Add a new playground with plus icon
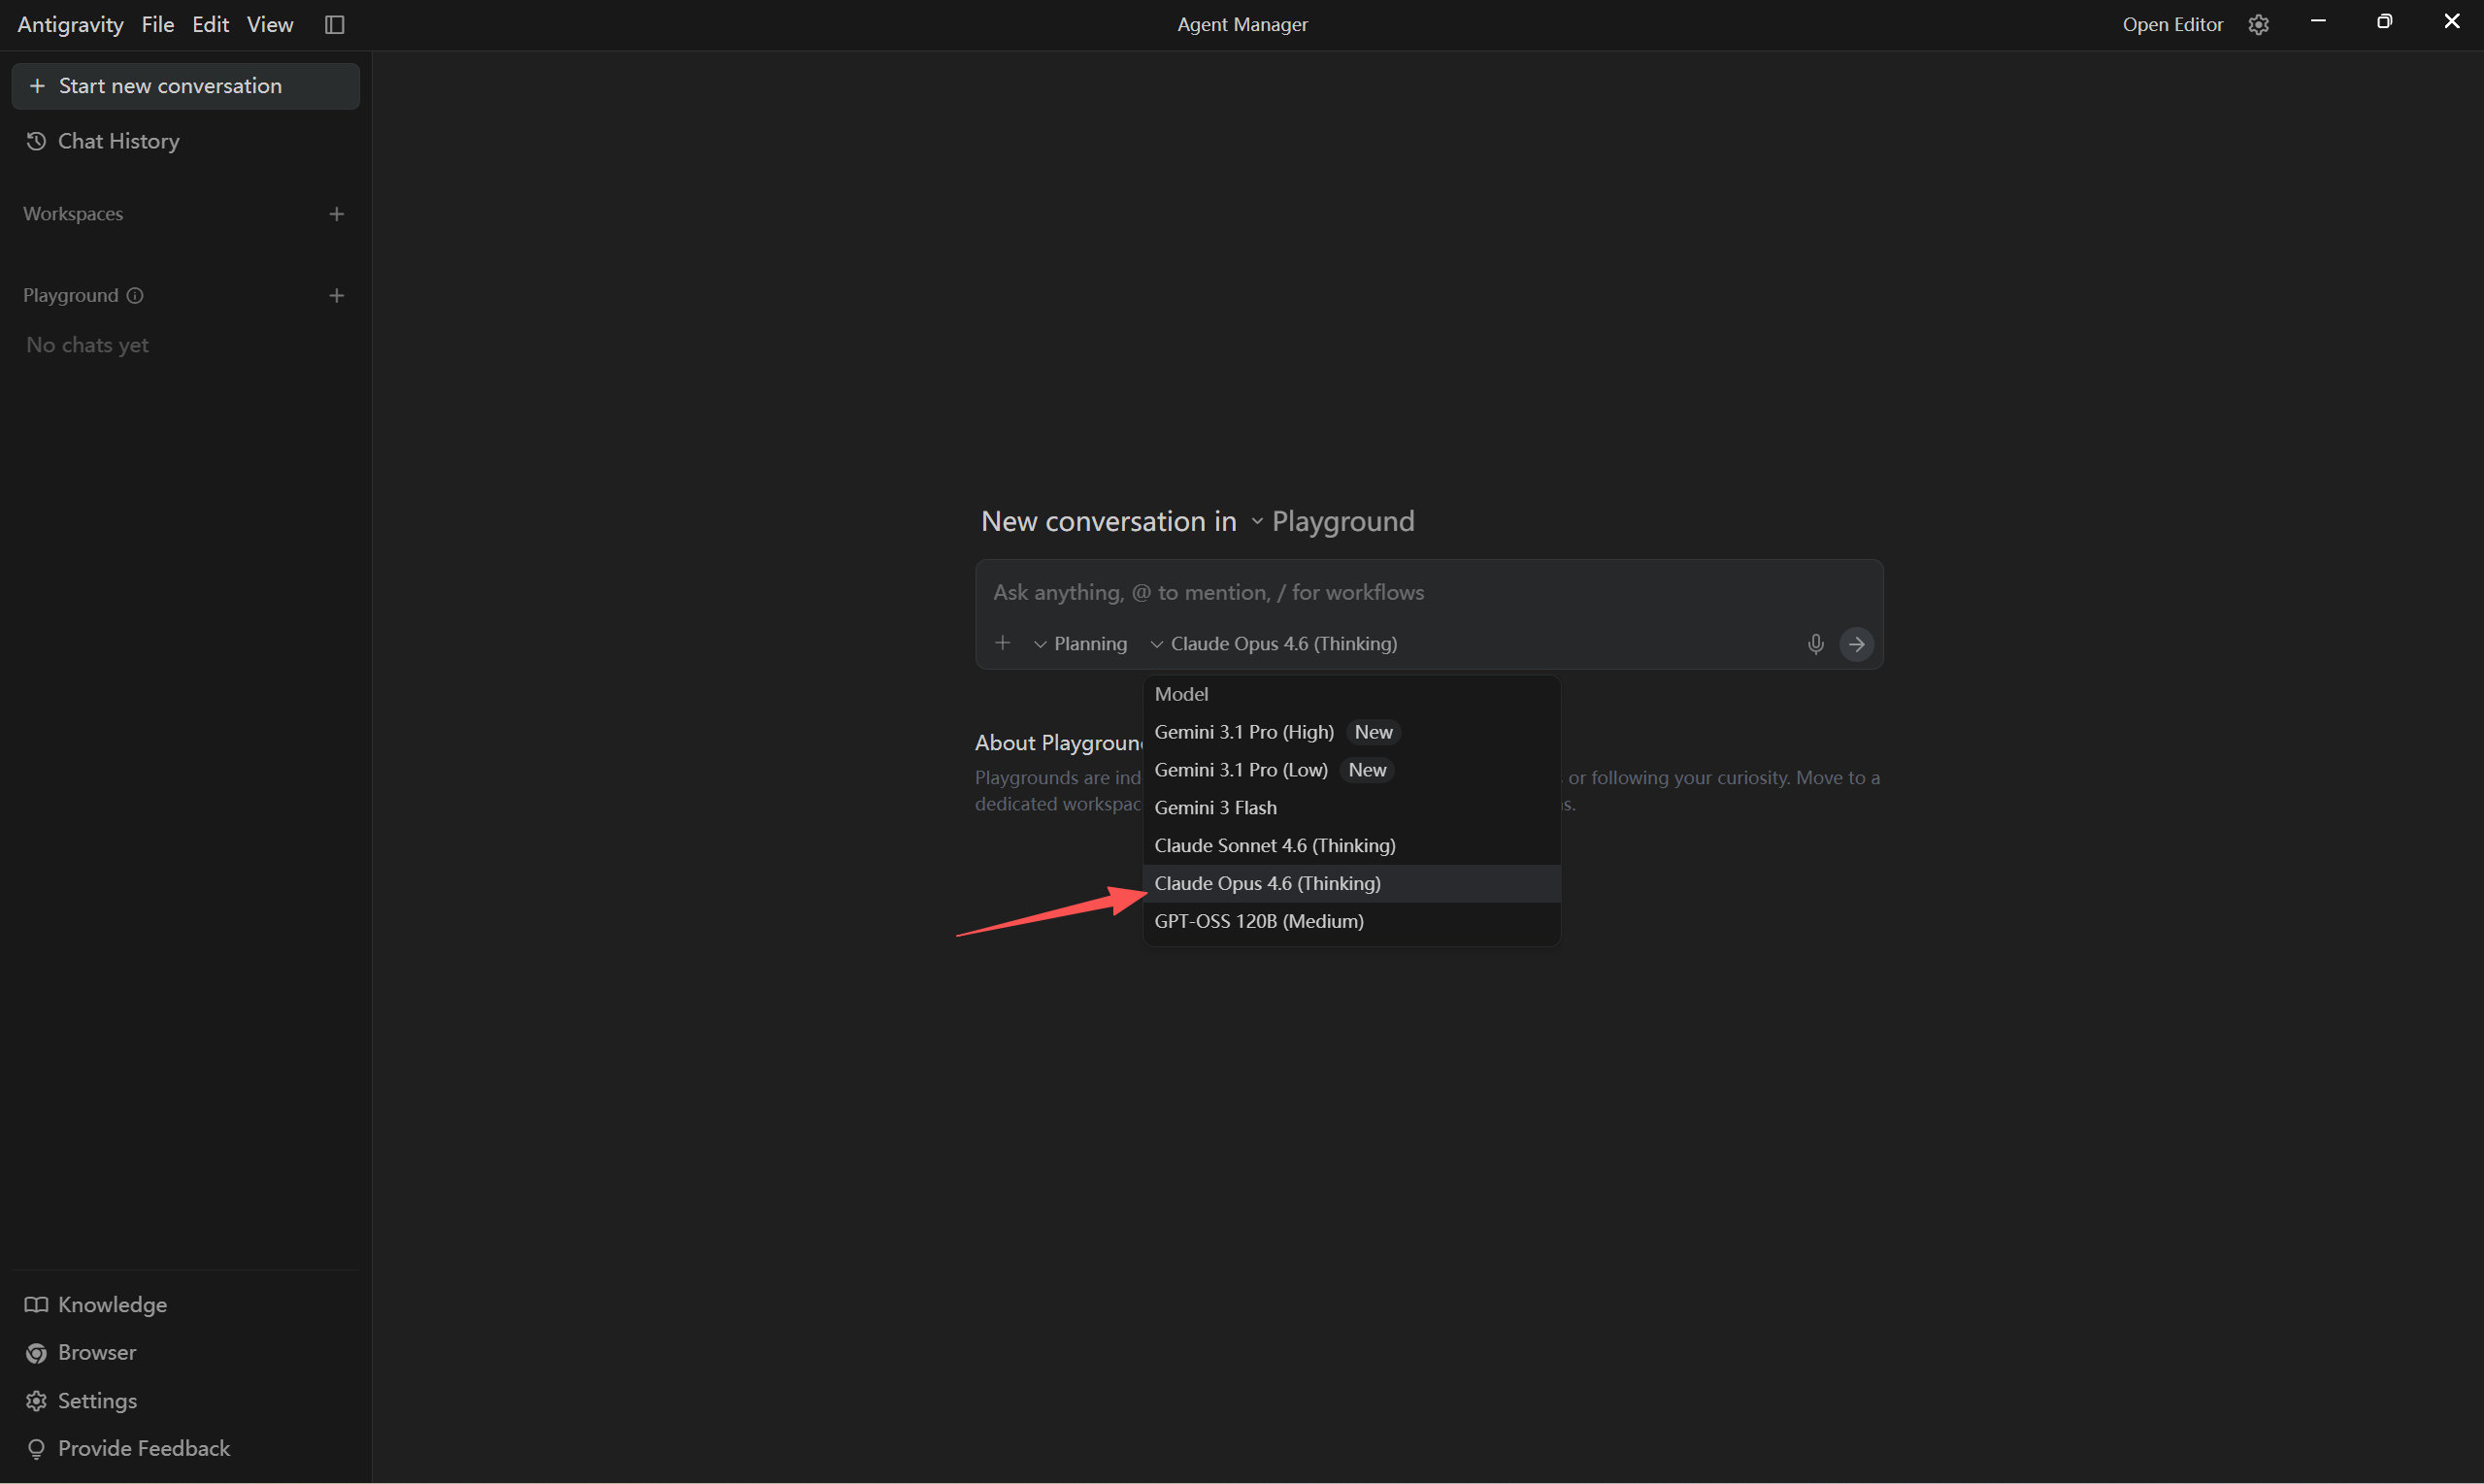 click(x=336, y=296)
